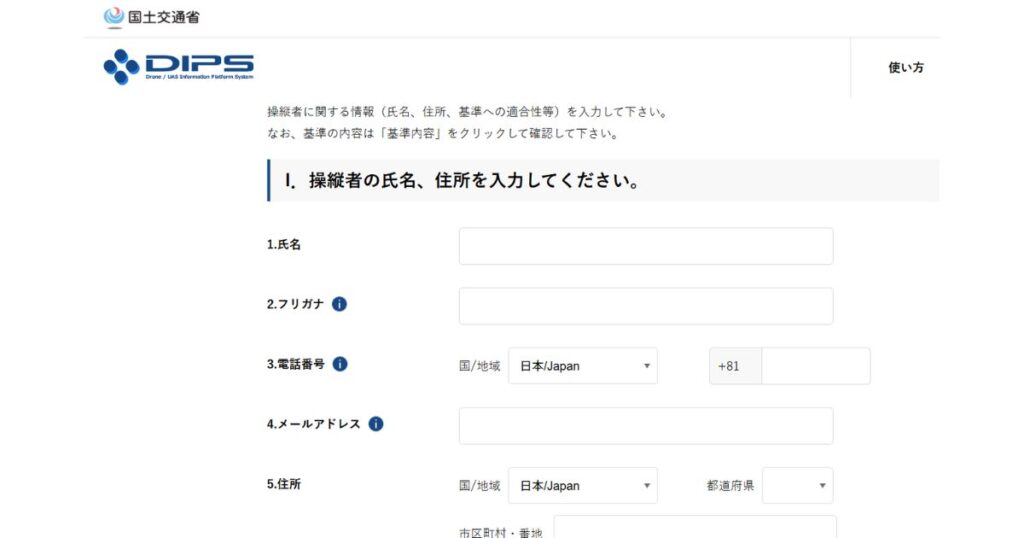Open the phone country 国/地域 dropdown
The width and height of the screenshot is (1024, 538).
pyautogui.click(x=583, y=366)
